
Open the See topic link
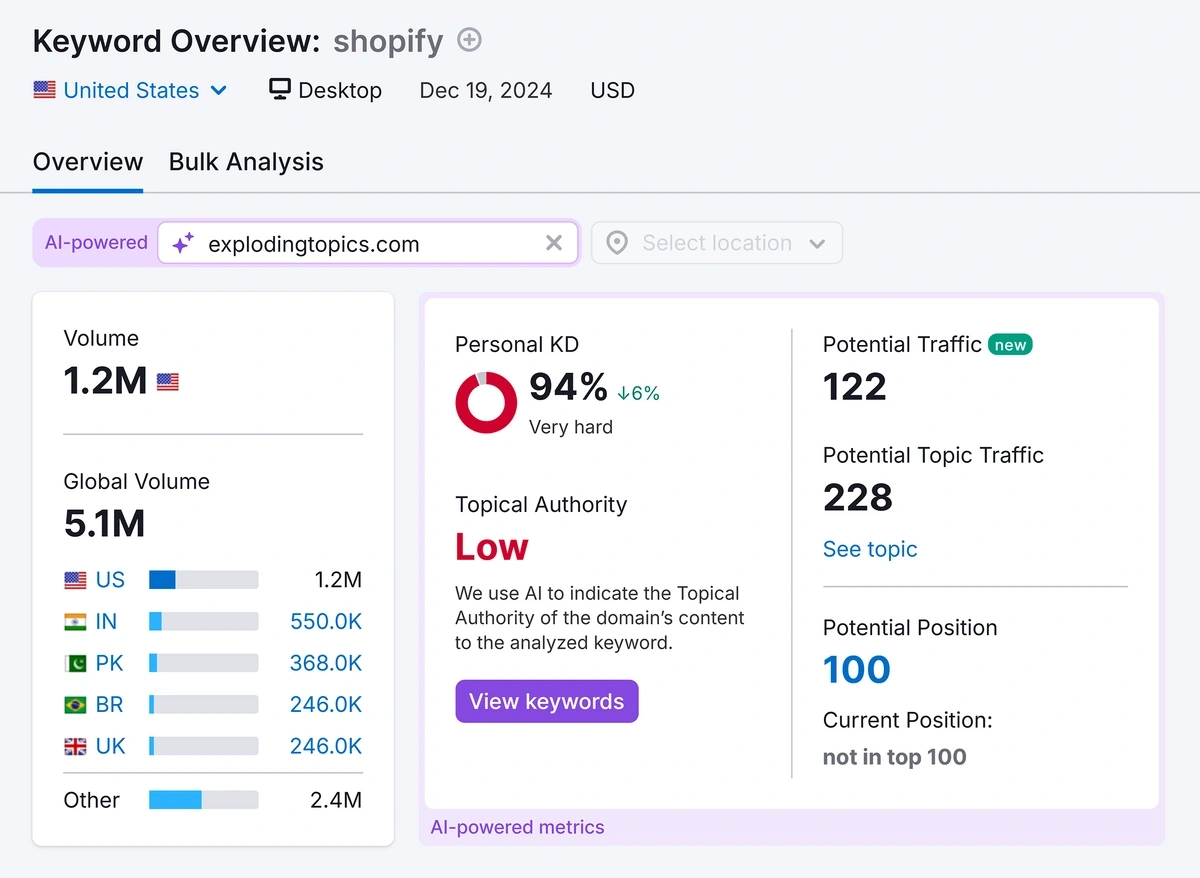(x=870, y=549)
